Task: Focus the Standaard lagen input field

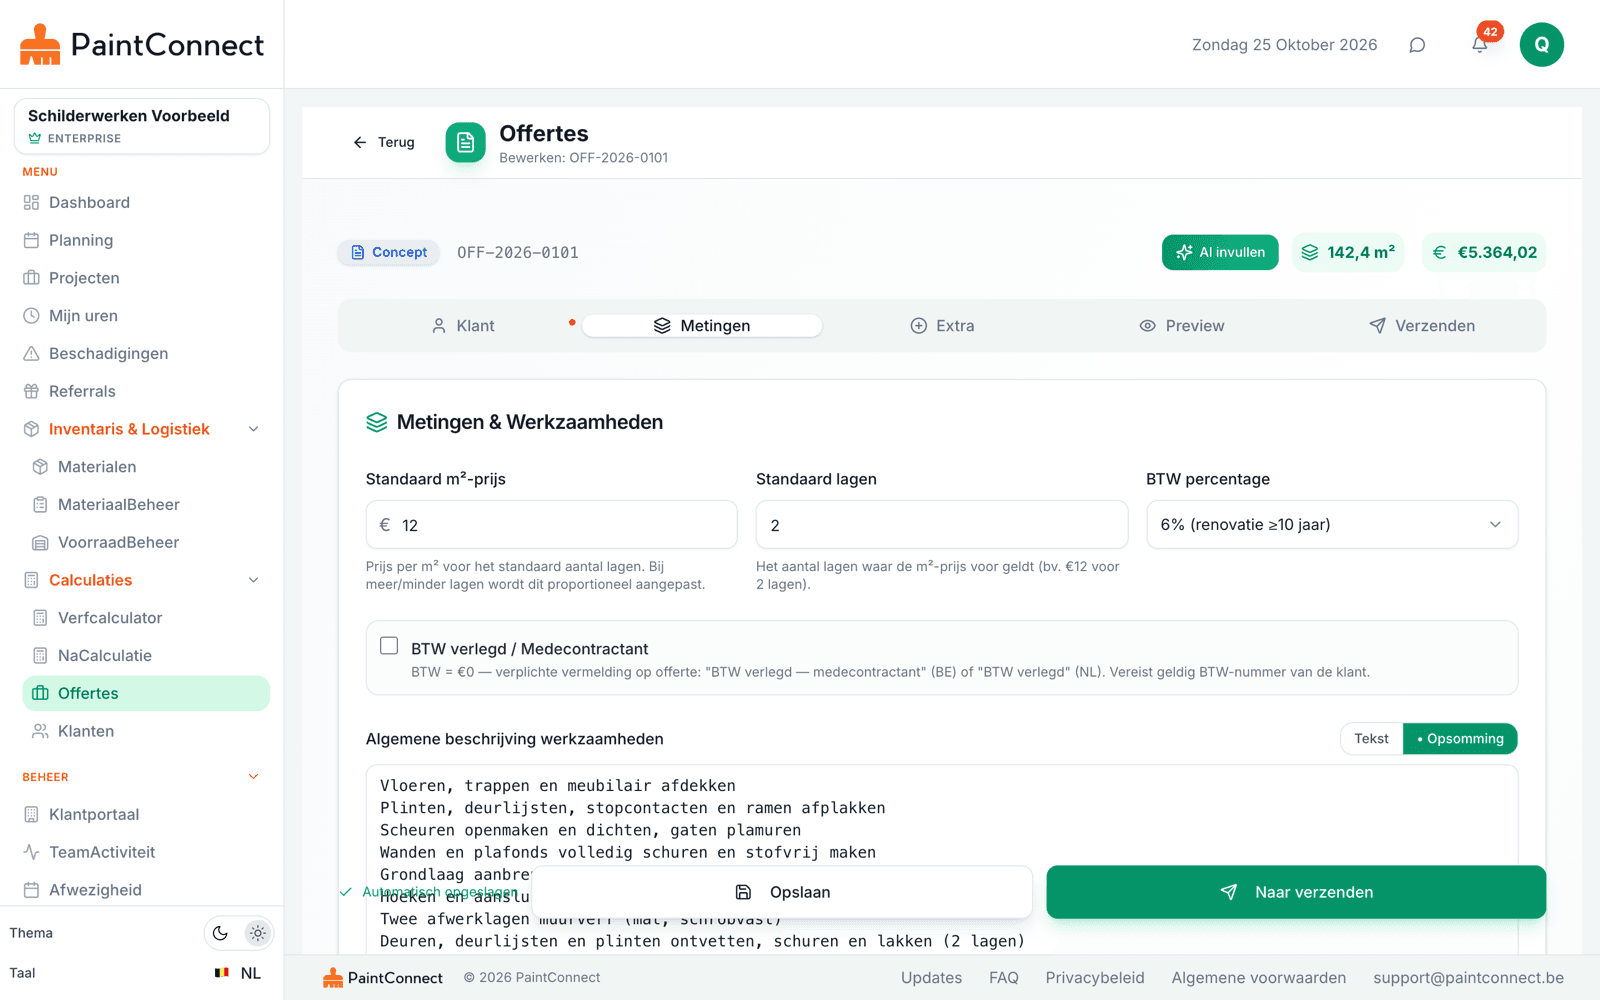Action: coord(942,525)
